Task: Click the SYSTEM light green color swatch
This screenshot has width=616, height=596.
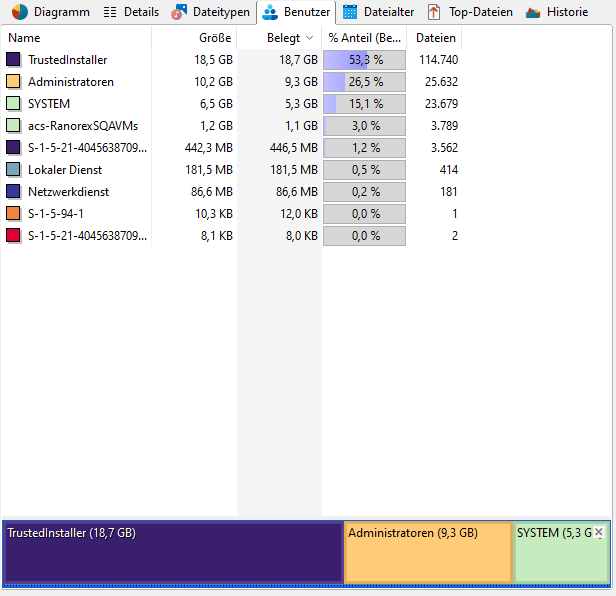Action: pyautogui.click(x=13, y=104)
